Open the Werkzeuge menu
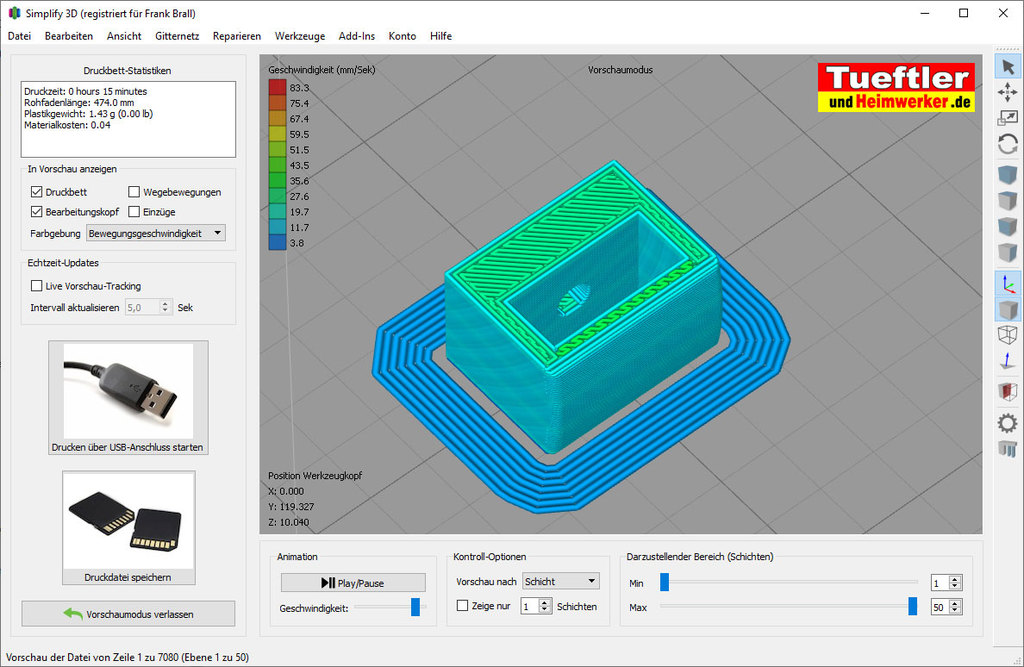This screenshot has width=1024, height=667. pos(300,36)
